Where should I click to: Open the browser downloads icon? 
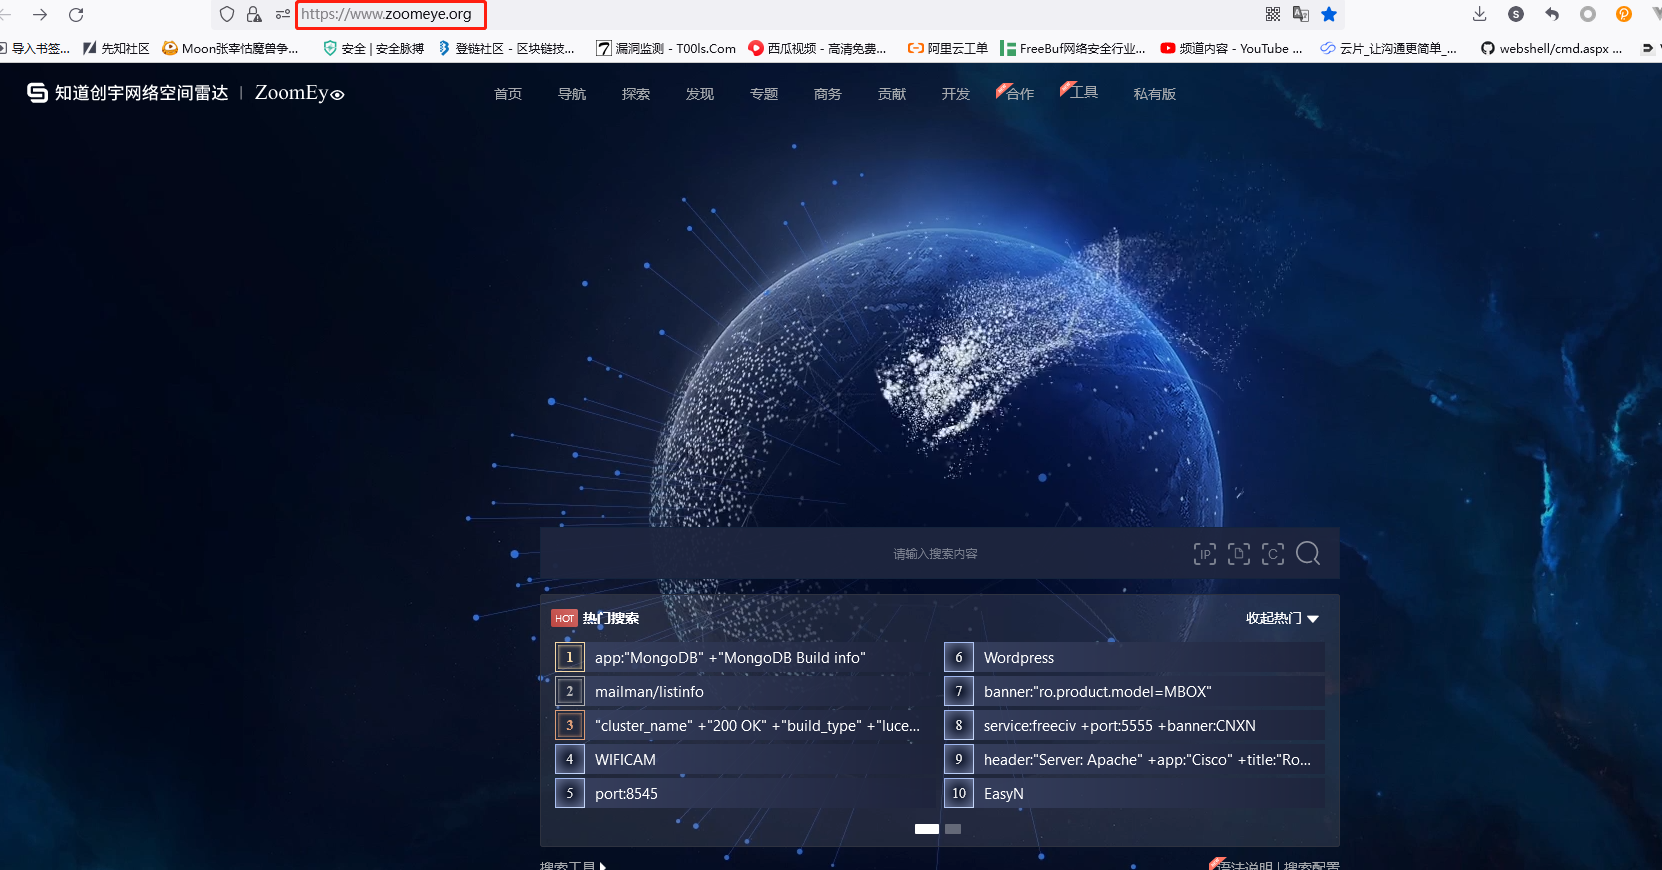coord(1480,14)
